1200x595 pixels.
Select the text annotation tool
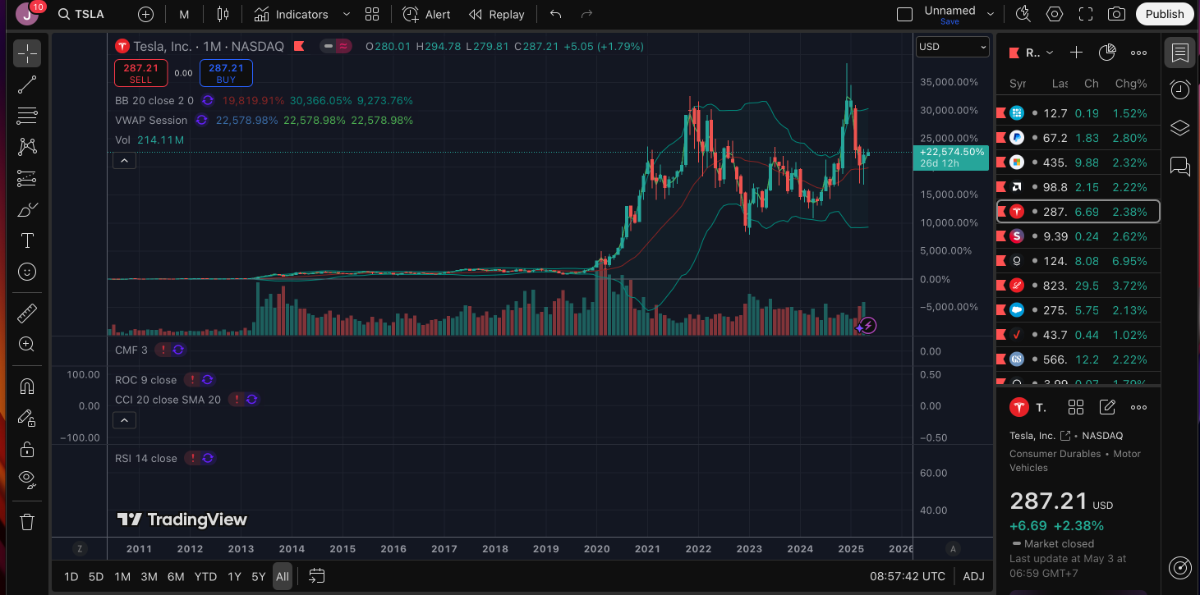click(x=27, y=241)
